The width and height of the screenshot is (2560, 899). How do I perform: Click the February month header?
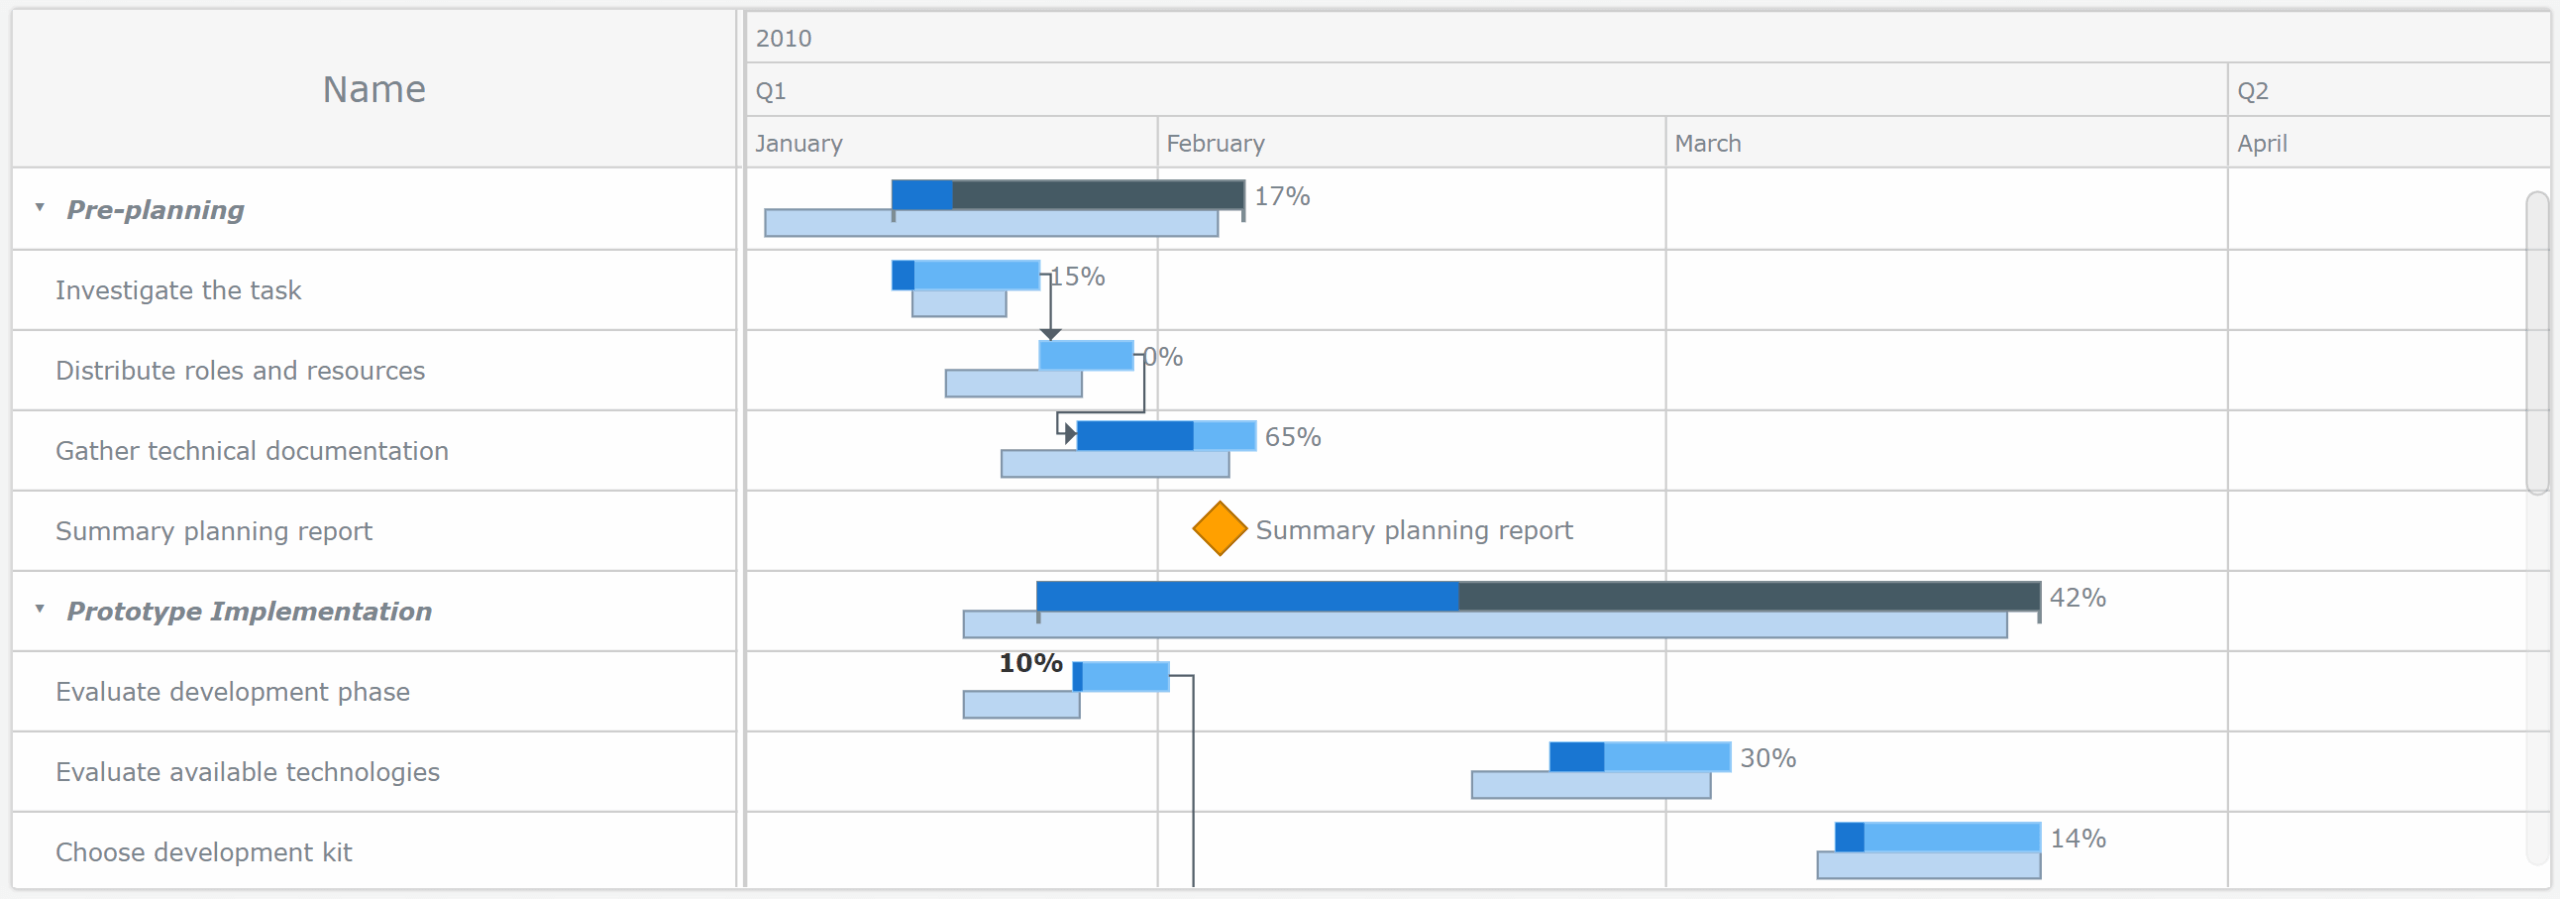(x=1215, y=143)
